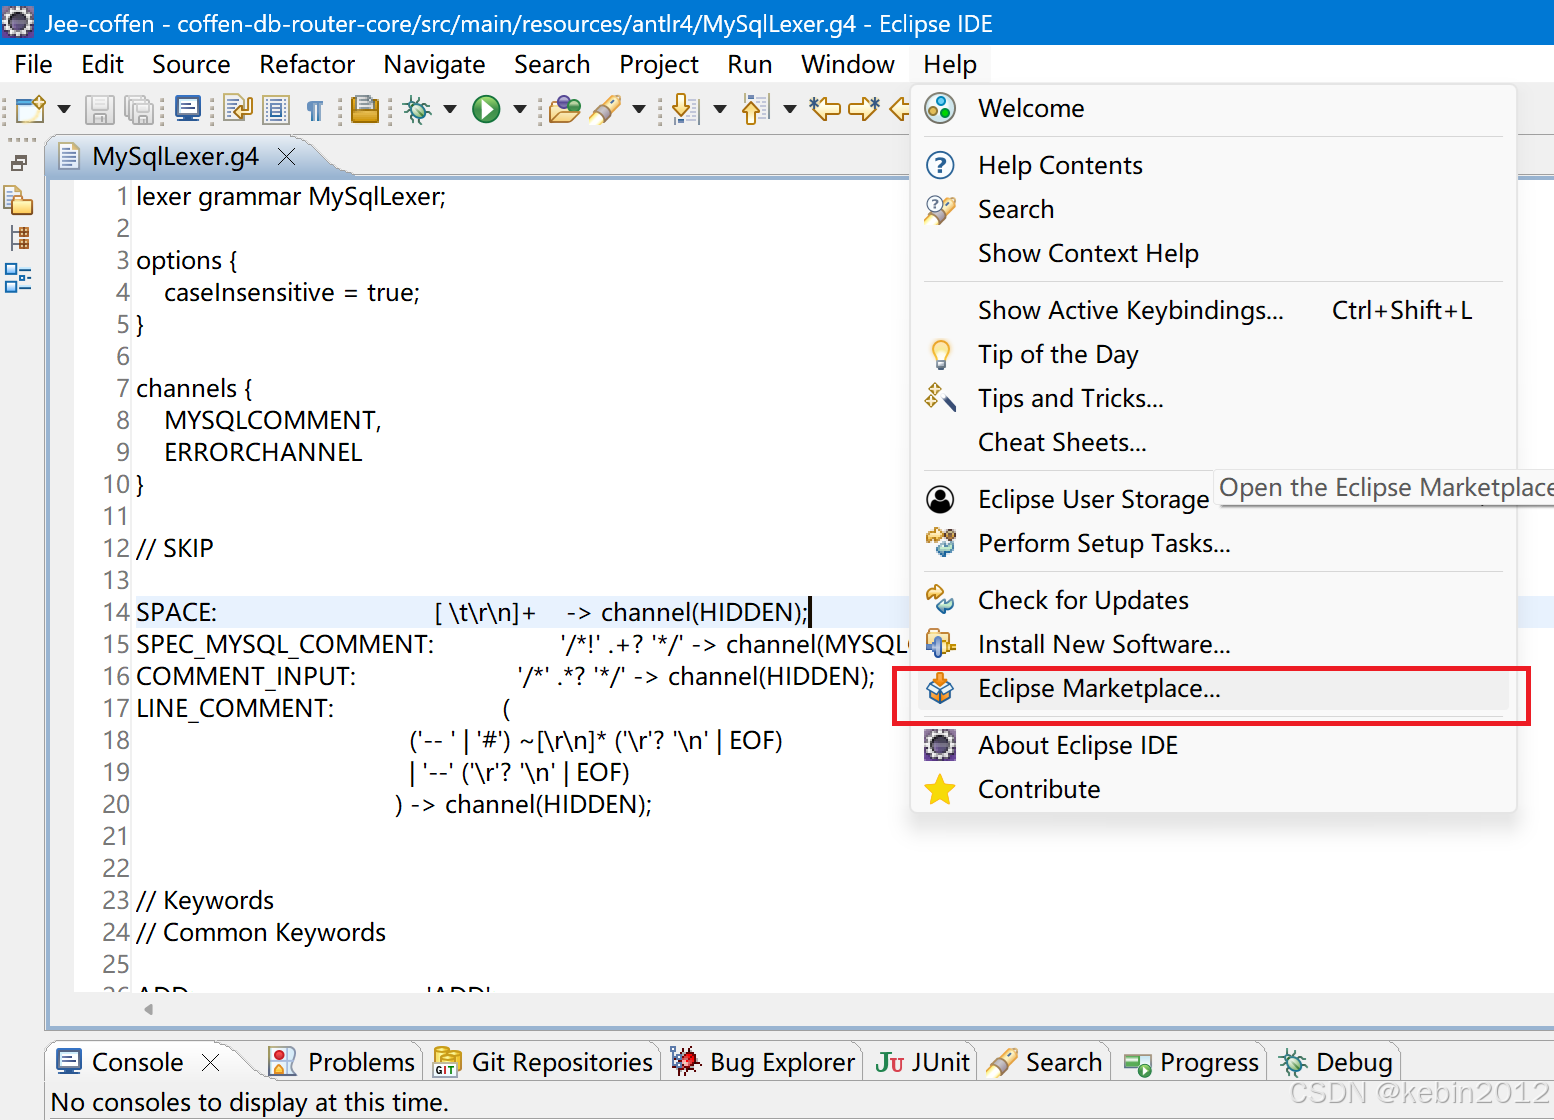This screenshot has height=1120, width=1554.
Task: Open the Edit menu
Action: click(102, 65)
